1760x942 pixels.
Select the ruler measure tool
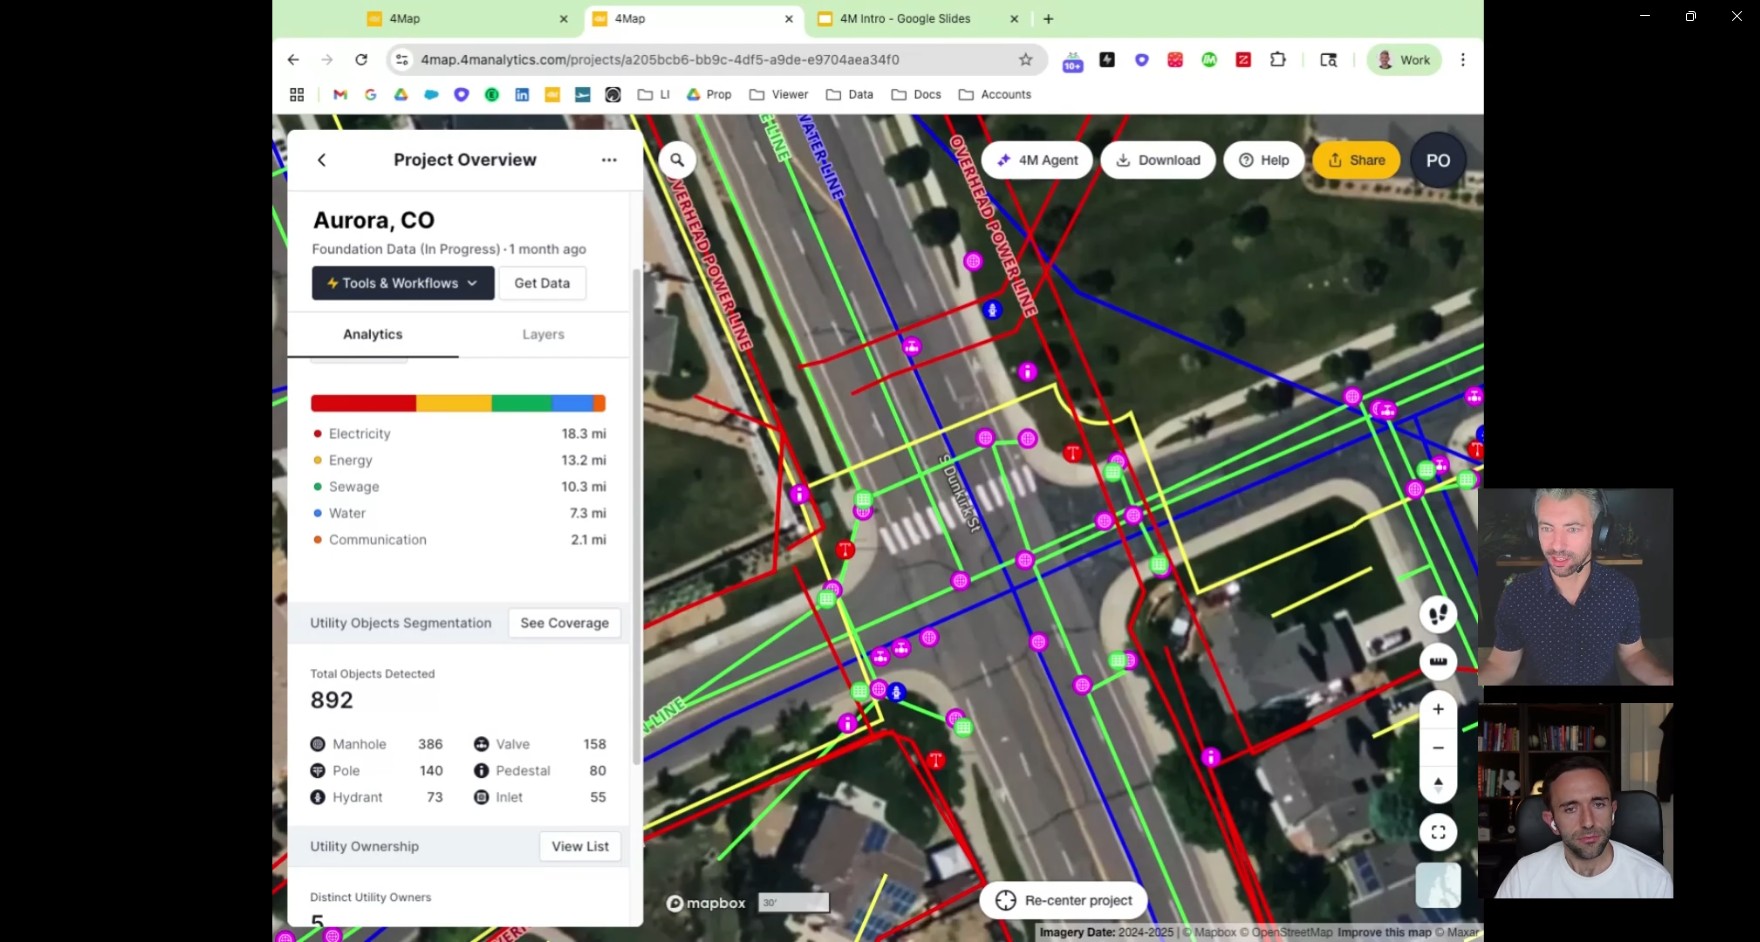(1438, 661)
